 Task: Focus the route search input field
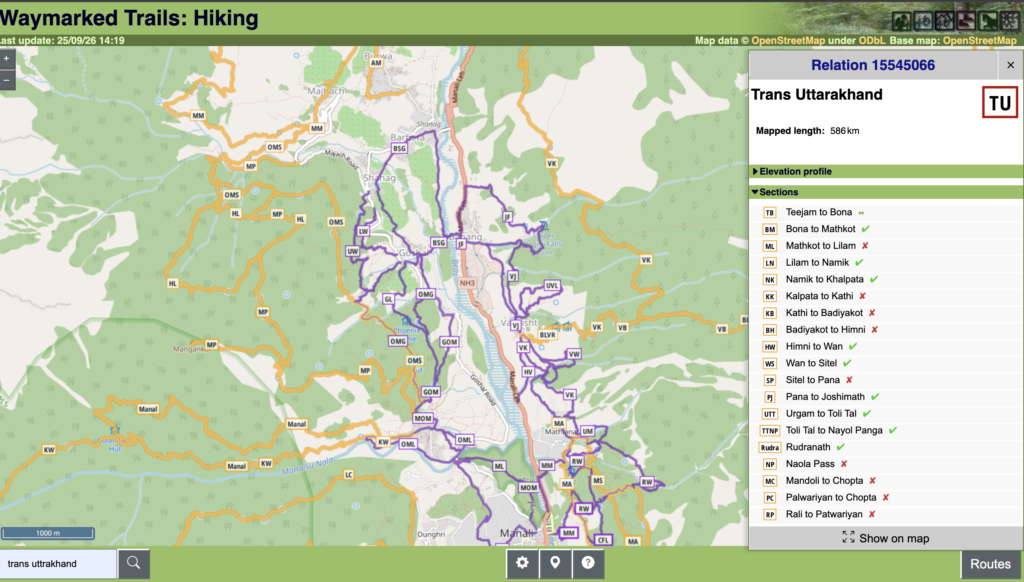pos(58,563)
